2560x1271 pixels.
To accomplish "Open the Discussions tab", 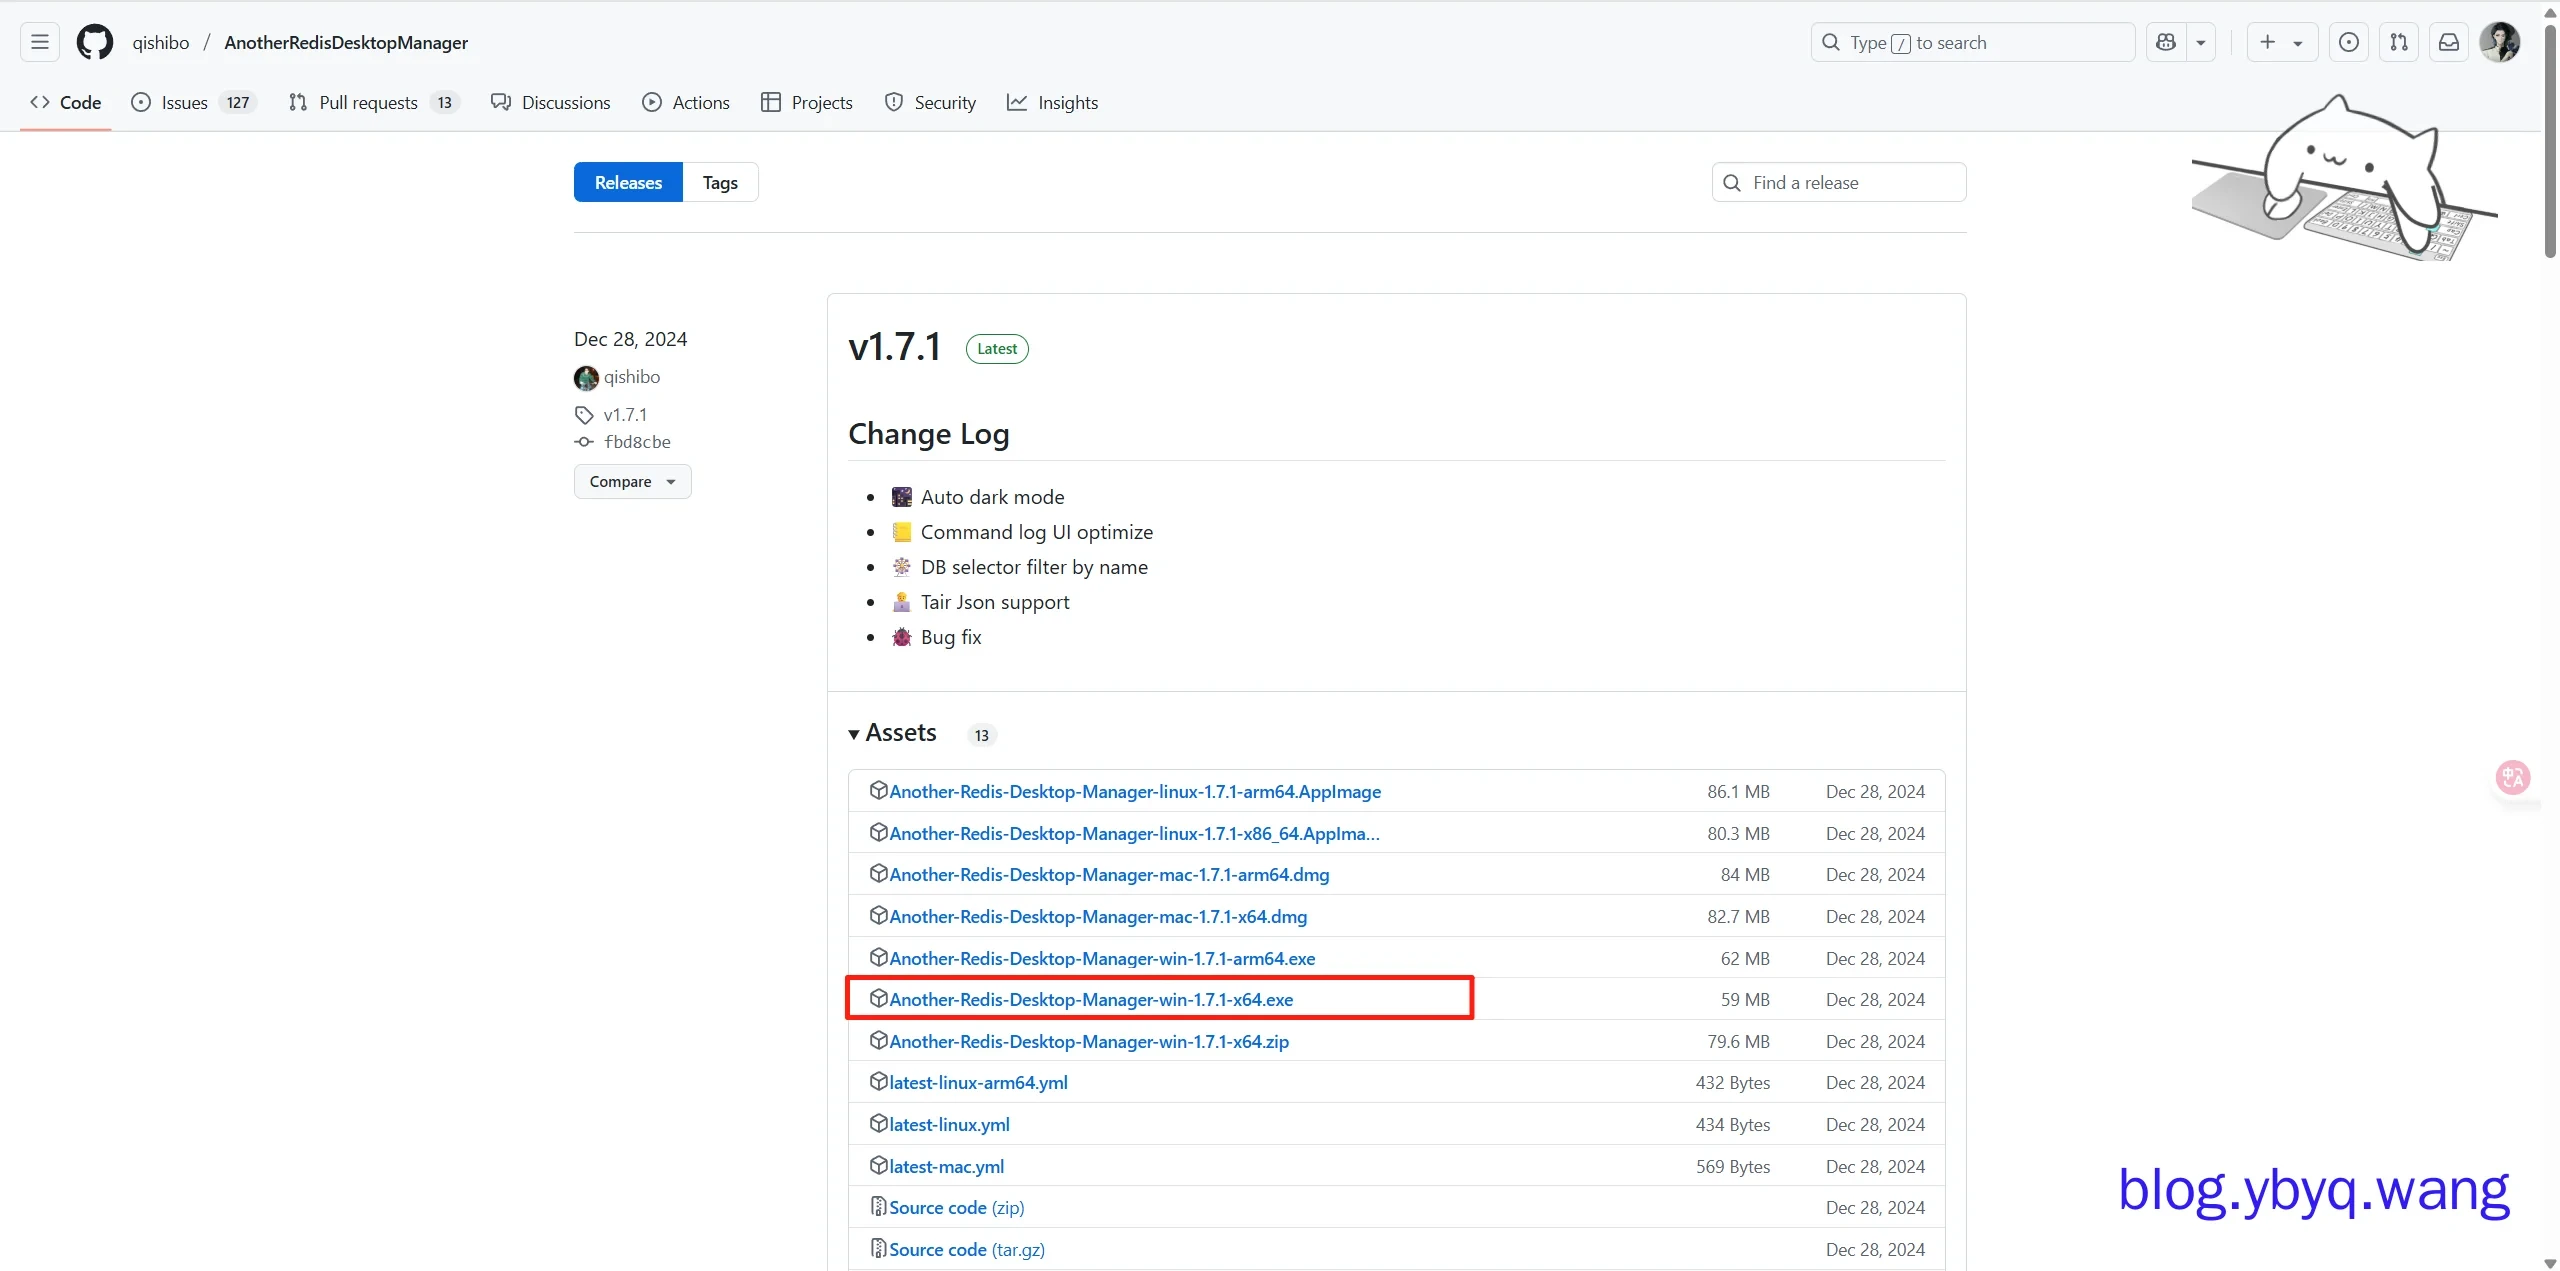I will [x=550, y=102].
